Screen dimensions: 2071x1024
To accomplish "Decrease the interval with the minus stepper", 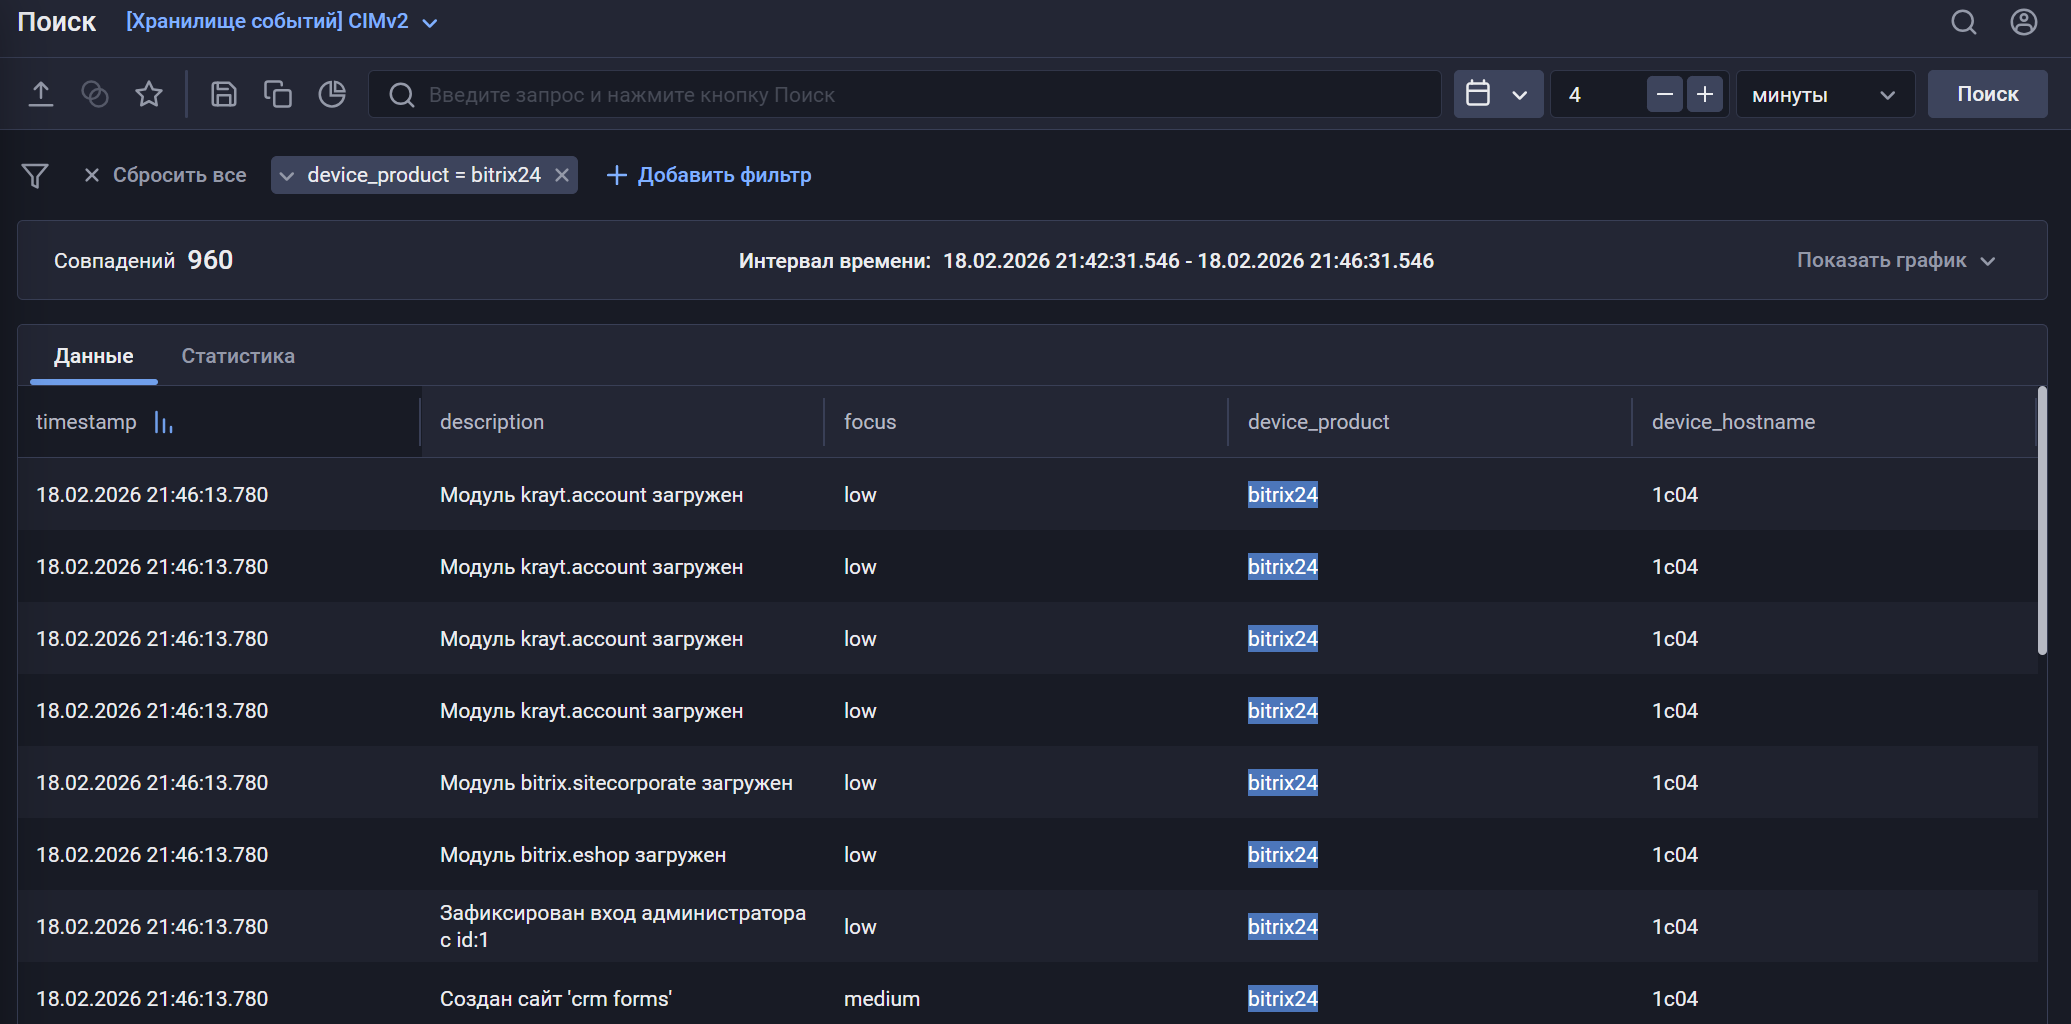I will (x=1665, y=93).
